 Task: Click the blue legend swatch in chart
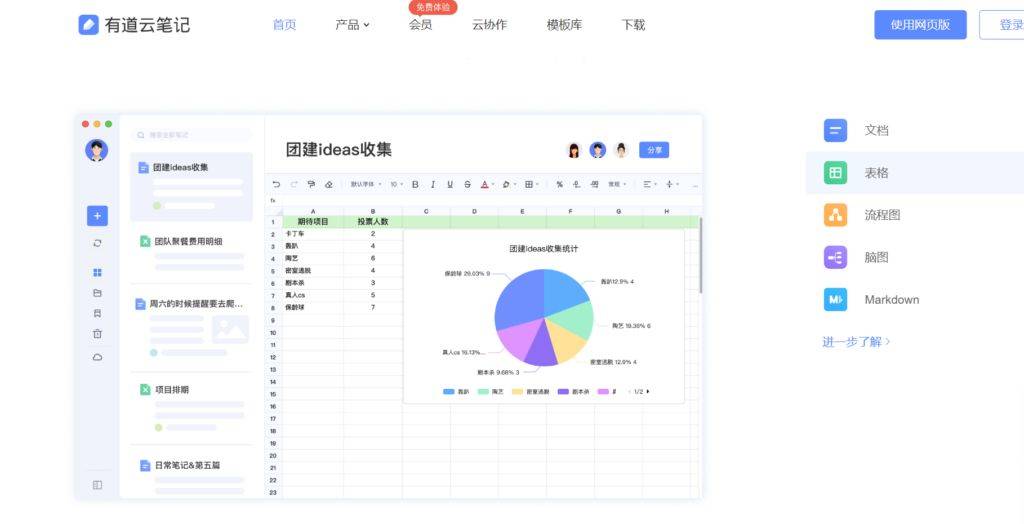pyautogui.click(x=448, y=391)
